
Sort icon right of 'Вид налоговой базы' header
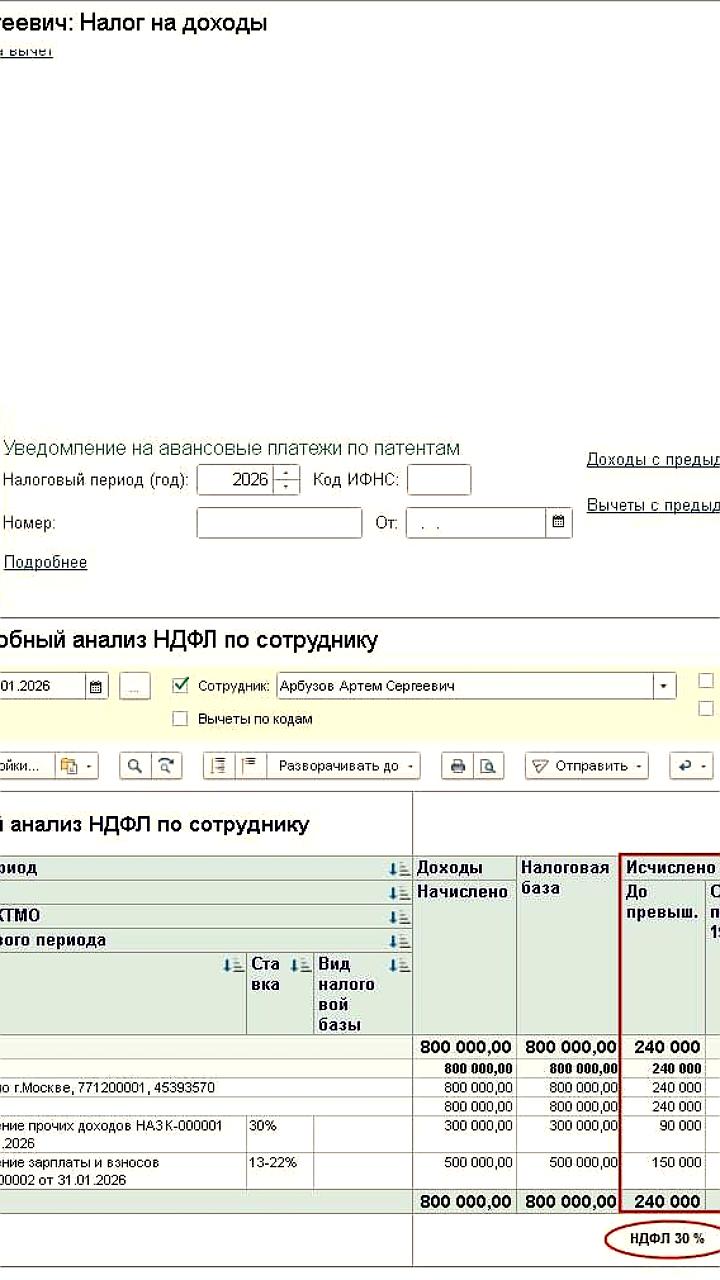[x=399, y=966]
